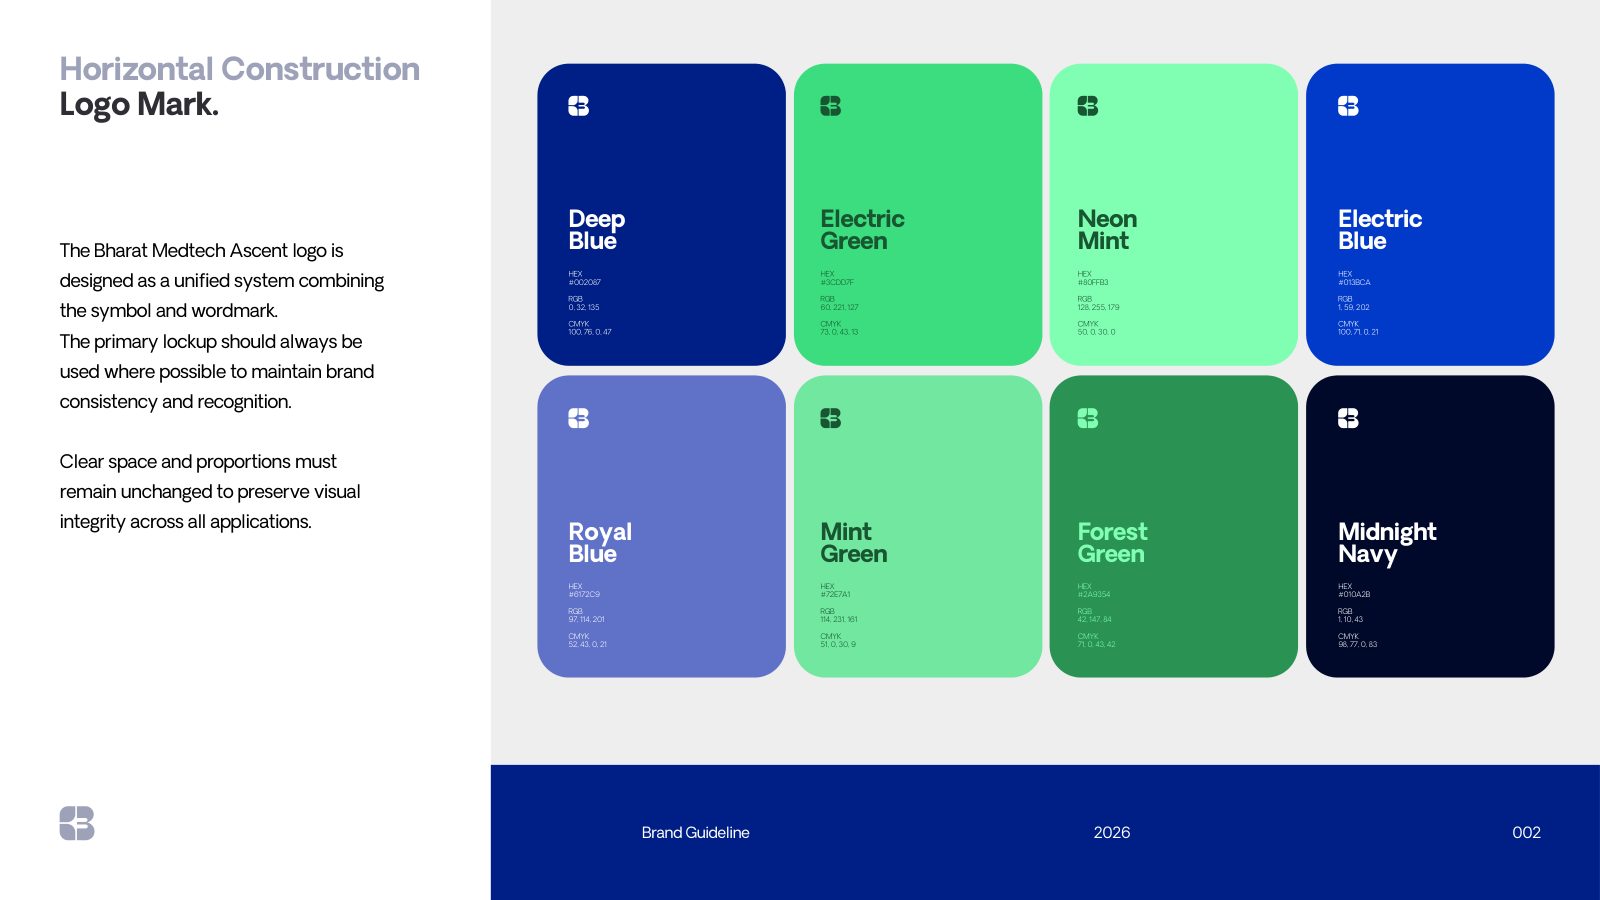Click the hex value #2A9354
Image resolution: width=1600 pixels, height=900 pixels.
pyautogui.click(x=1094, y=595)
